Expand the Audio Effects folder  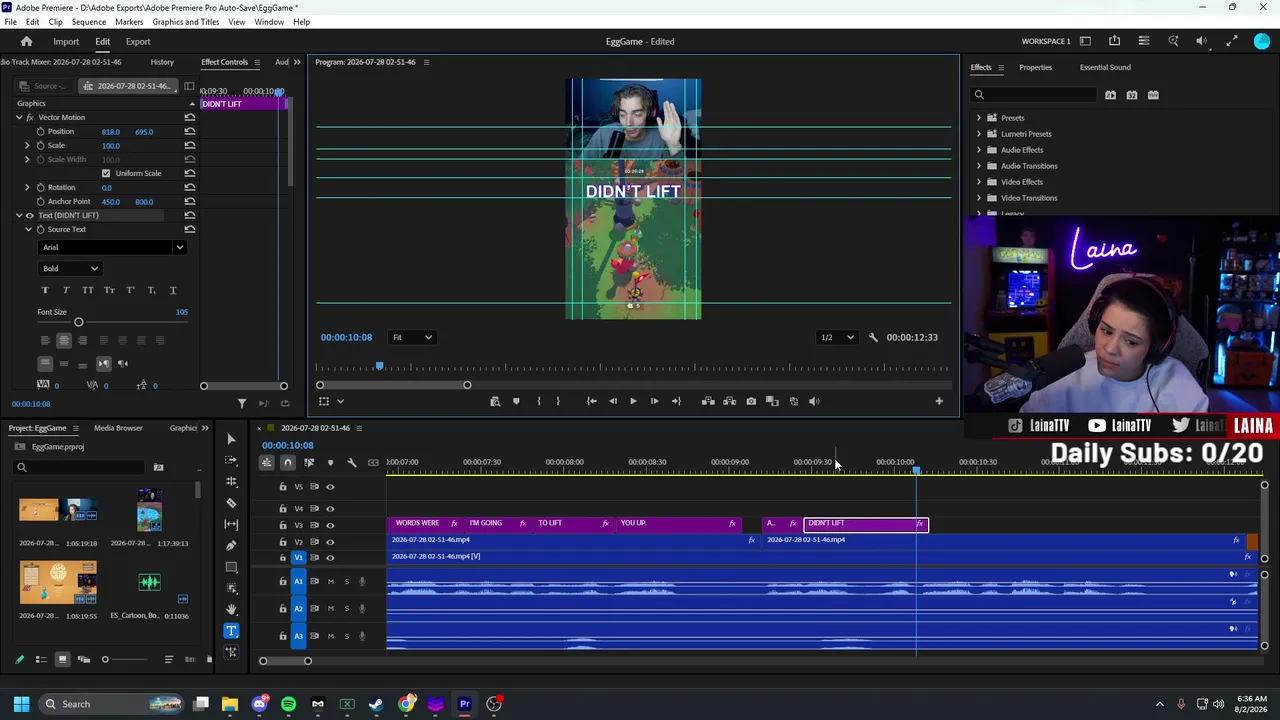pos(979,150)
